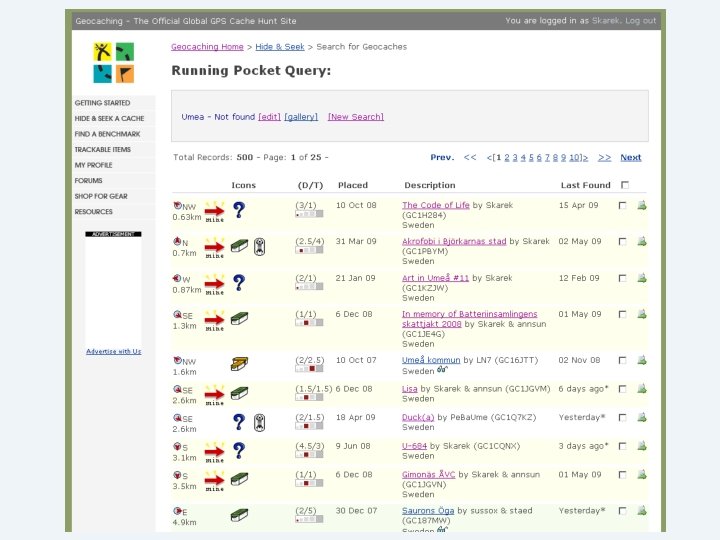720x540 pixels.
Task: Click the Log out link
Action: click(641, 21)
